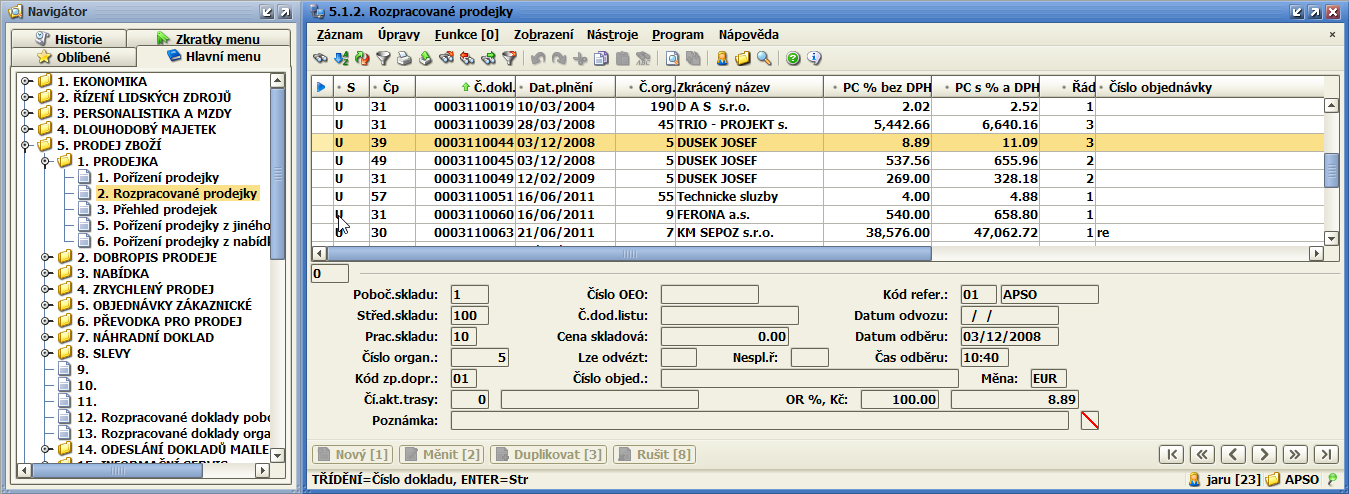
Task: Click the red slash icon beside Poznámka
Action: pos(1089,420)
